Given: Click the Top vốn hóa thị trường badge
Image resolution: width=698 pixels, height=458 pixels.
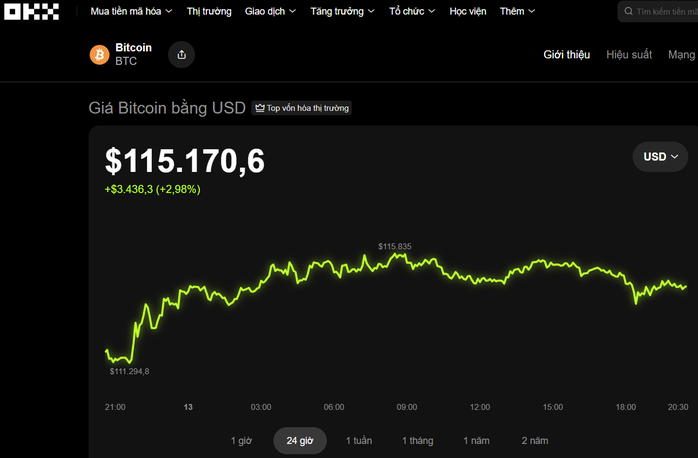Looking at the screenshot, I should coord(302,108).
